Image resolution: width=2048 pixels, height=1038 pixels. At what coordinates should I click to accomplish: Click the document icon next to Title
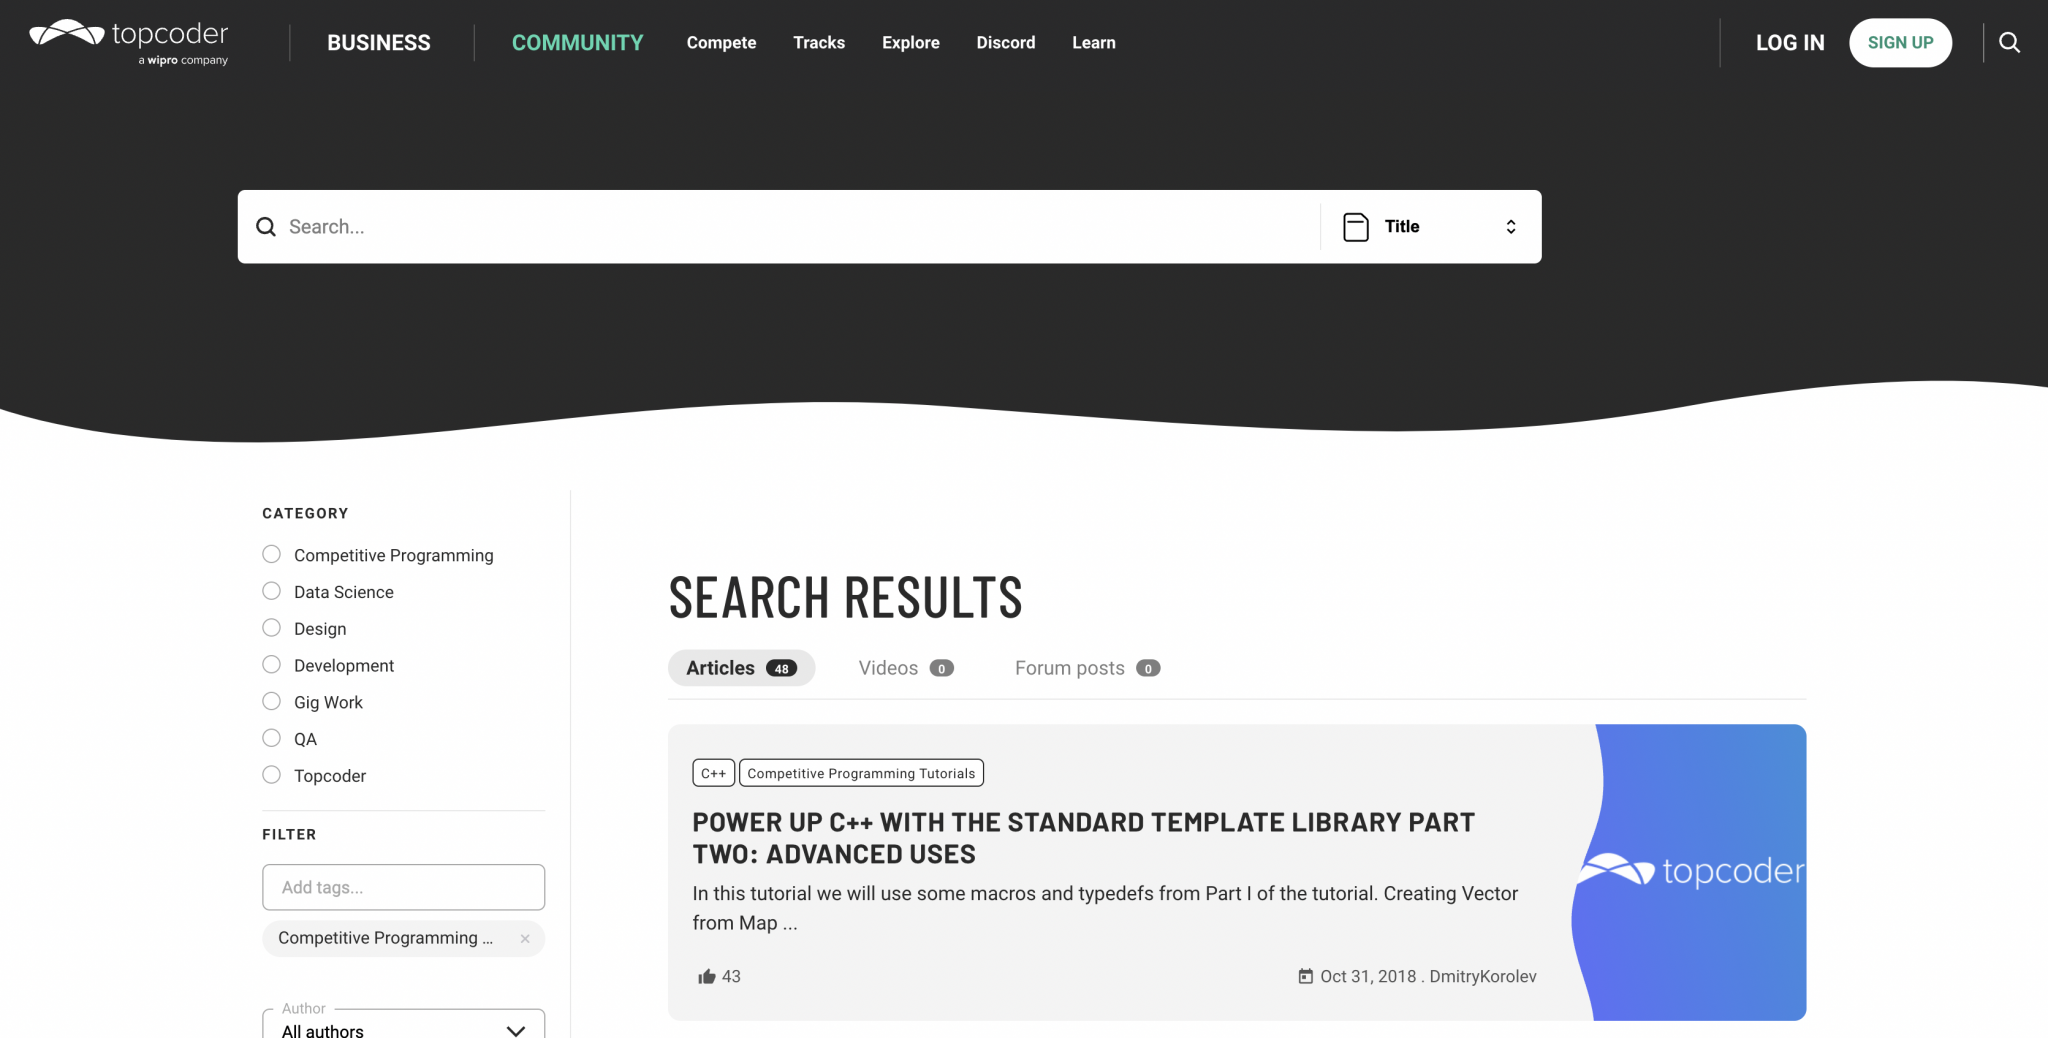(1354, 226)
